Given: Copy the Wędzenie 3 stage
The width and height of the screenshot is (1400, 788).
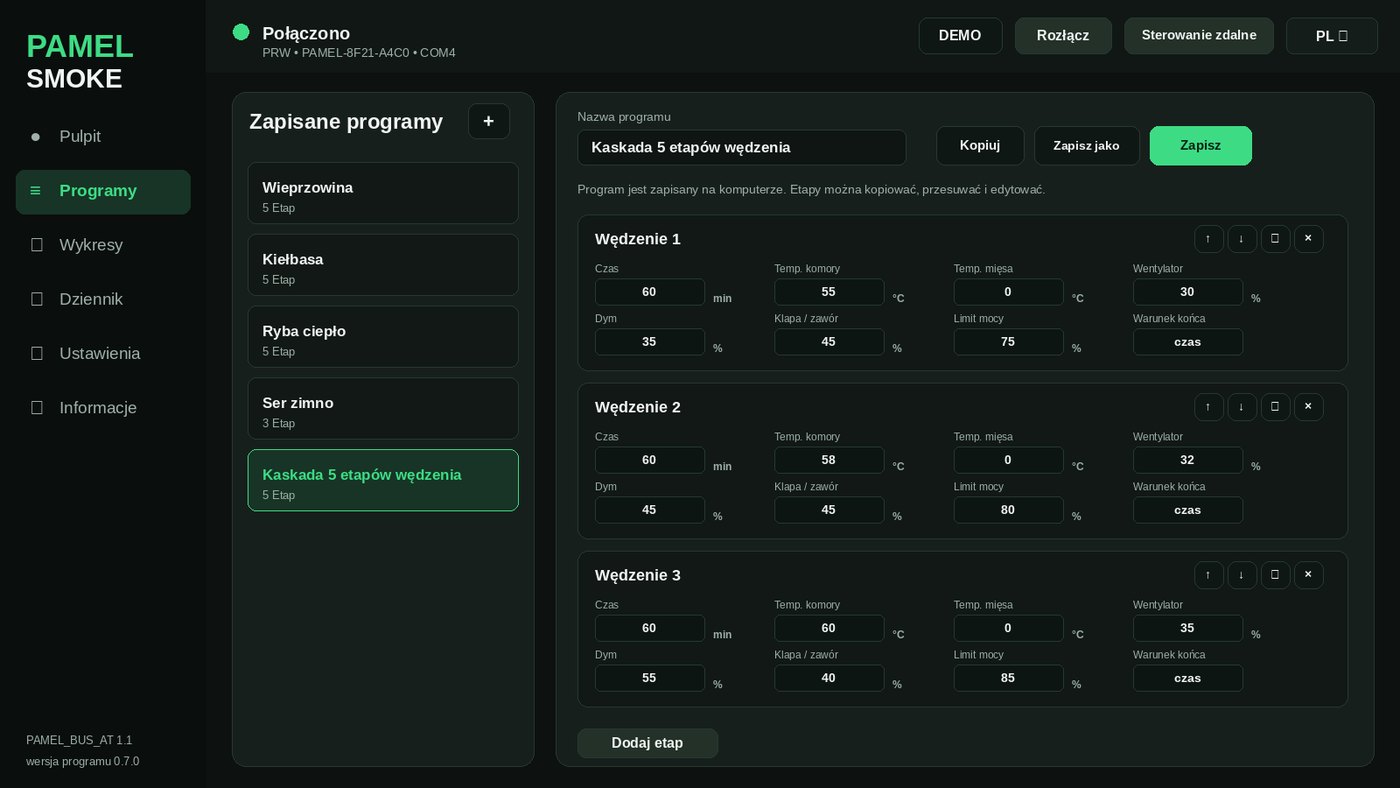Looking at the screenshot, I should 1275,575.
